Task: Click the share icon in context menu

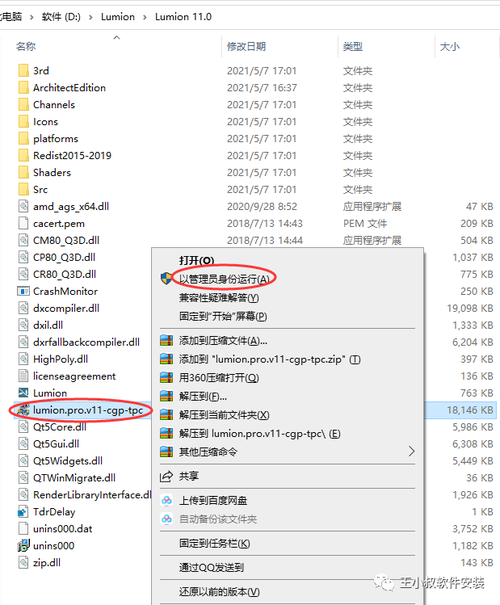Action: [166, 476]
